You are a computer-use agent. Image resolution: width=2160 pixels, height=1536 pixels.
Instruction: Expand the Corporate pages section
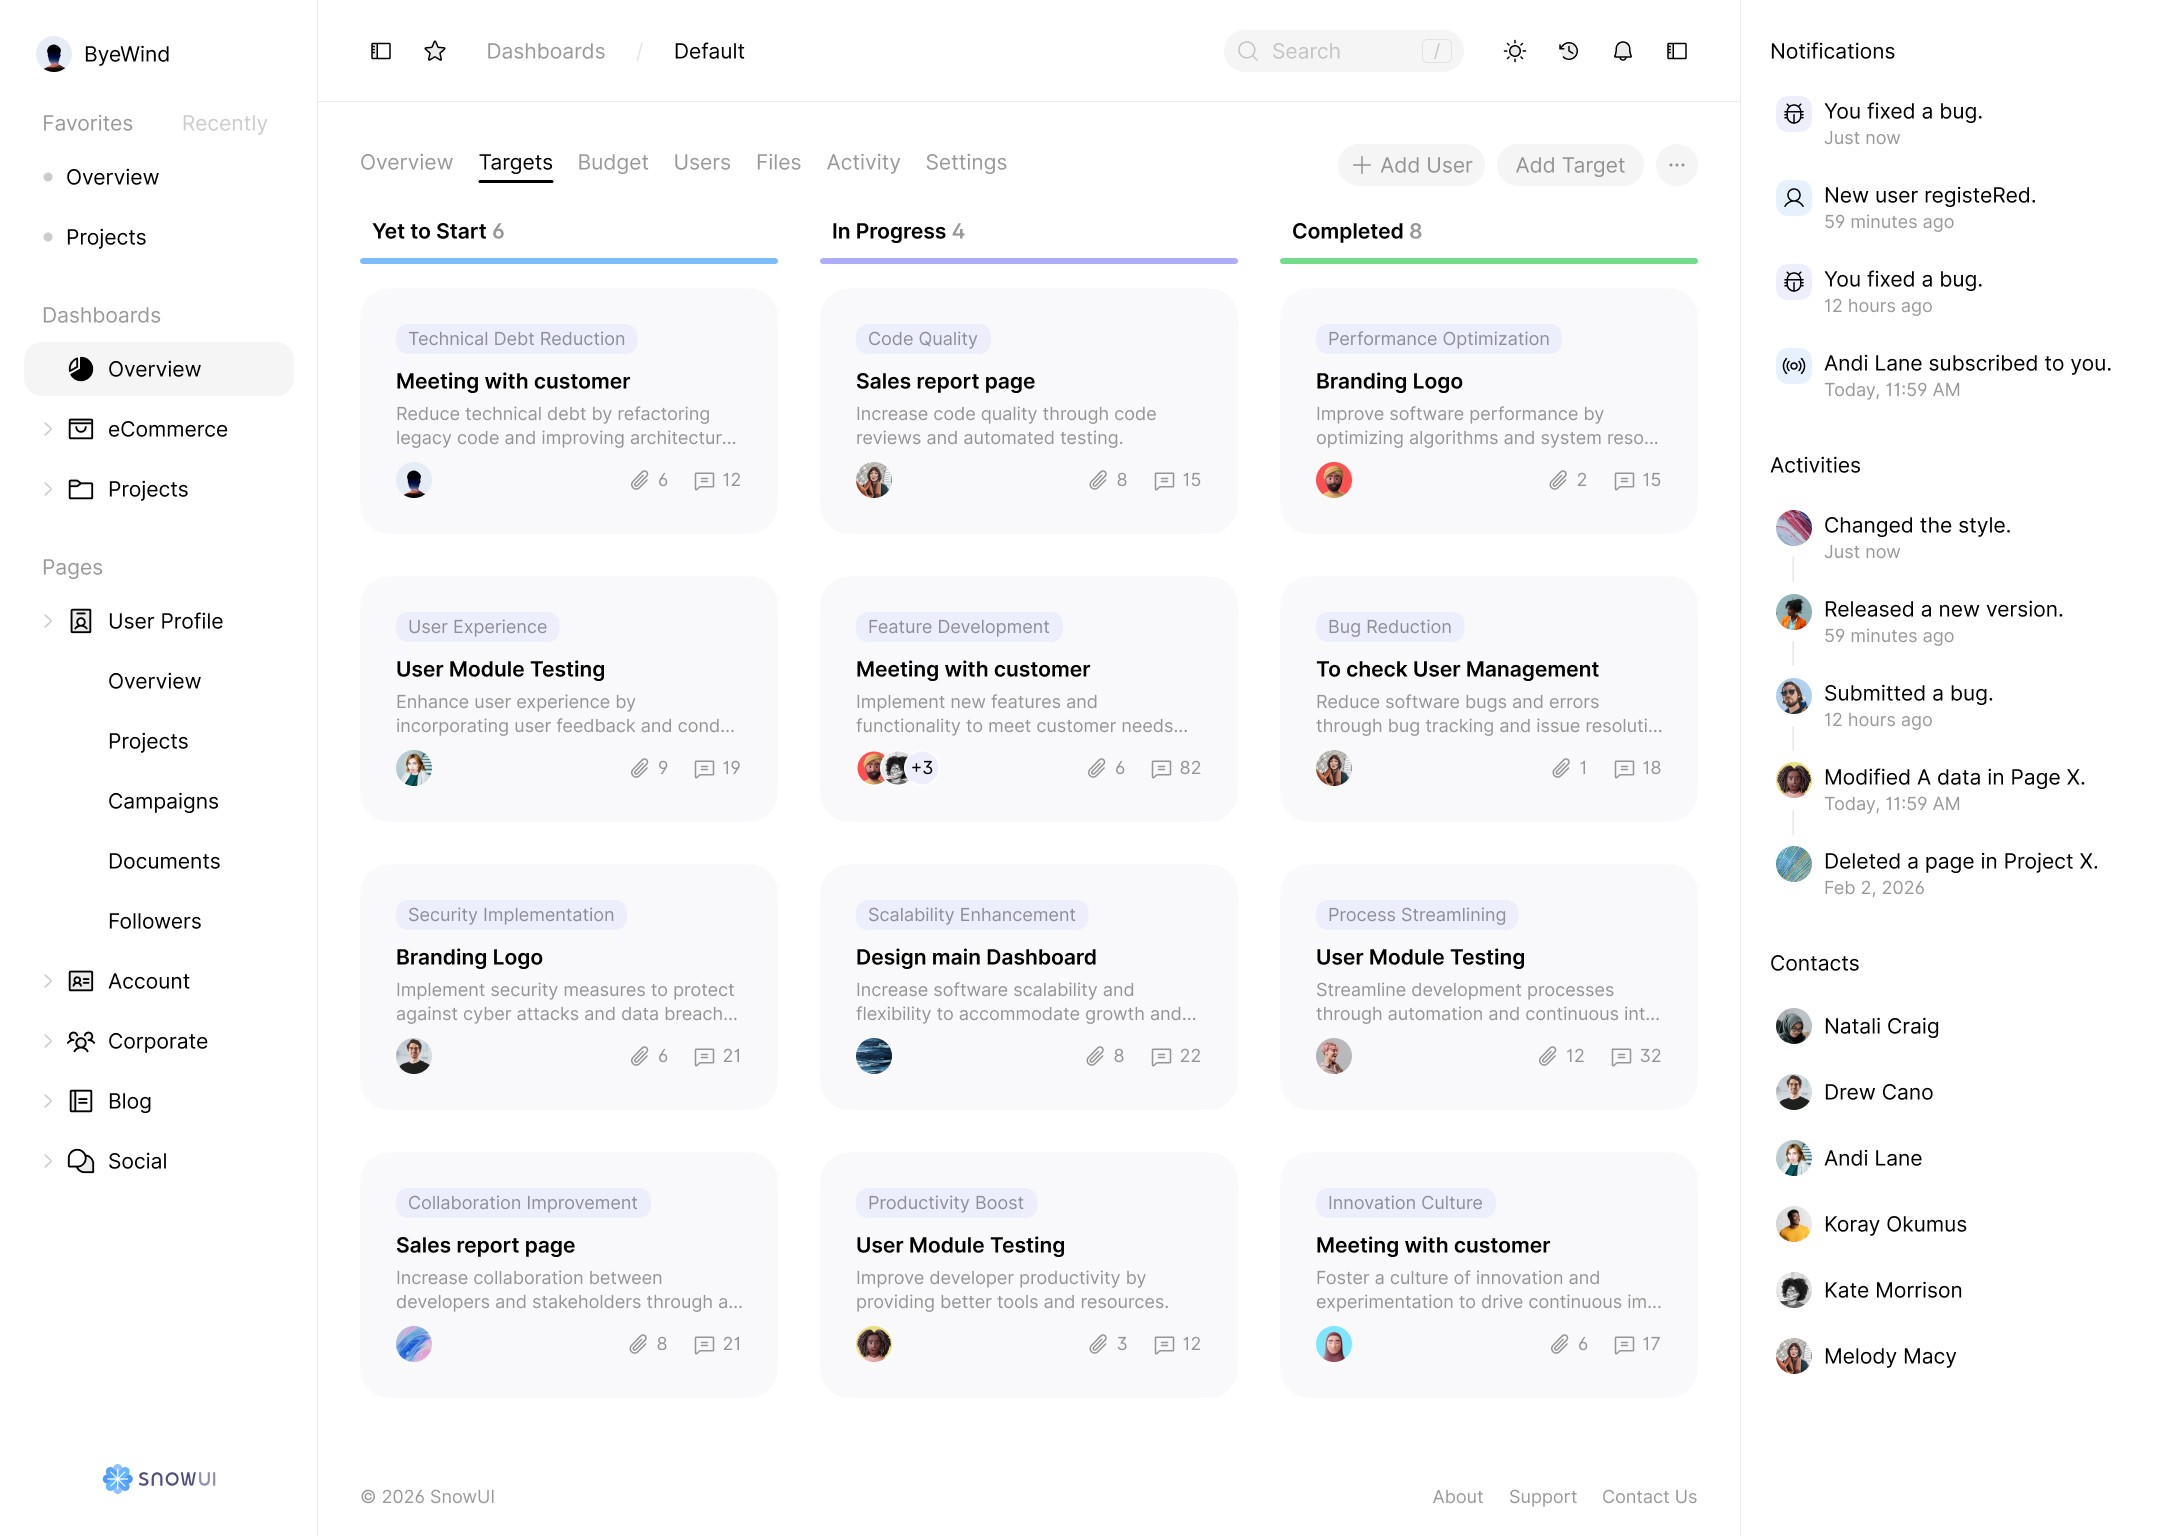click(48, 1041)
